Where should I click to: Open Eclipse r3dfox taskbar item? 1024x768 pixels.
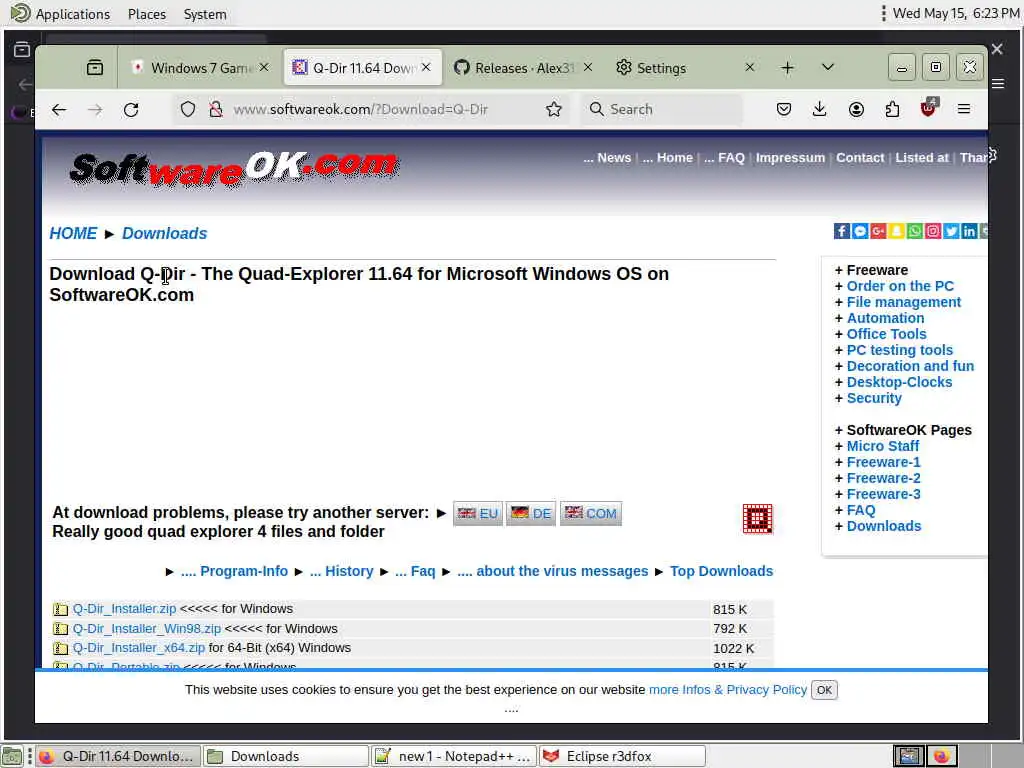coord(622,756)
